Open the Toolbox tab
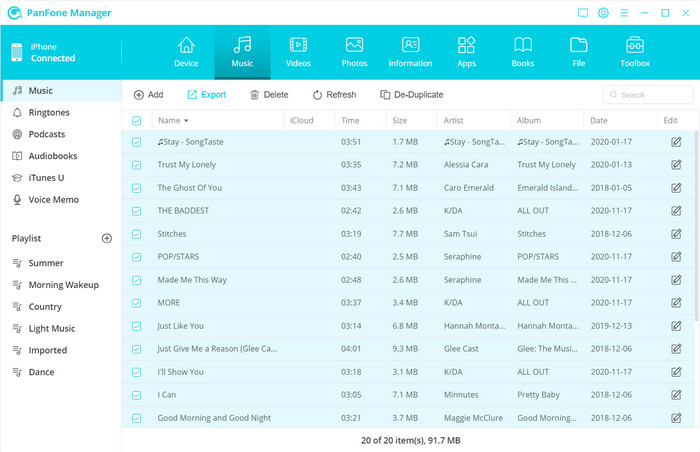The image size is (700, 452). click(x=635, y=52)
